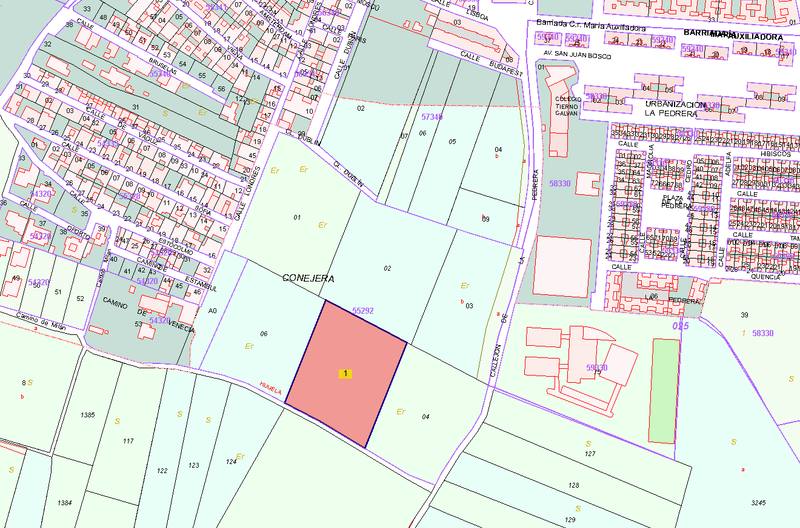Click the ESTAMBUL street label
Screen dimensions: 800x528
coord(201,284)
